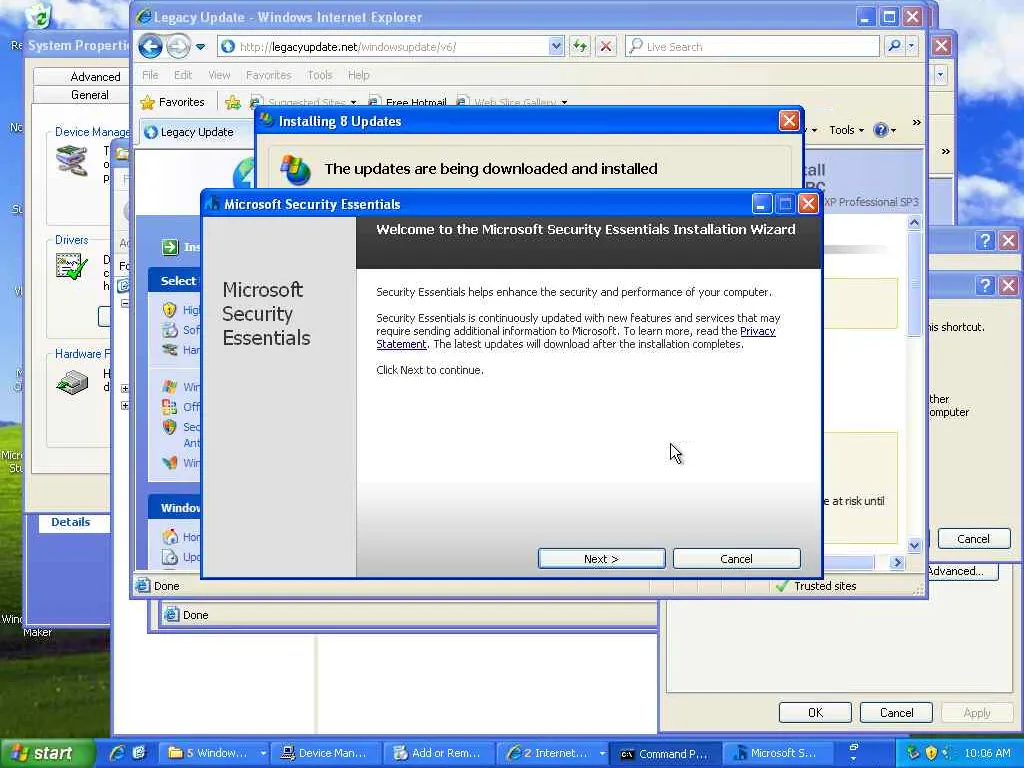Switch to Command Prompt taskbar button
Image resolution: width=1024 pixels, height=768 pixels.
[x=665, y=753]
